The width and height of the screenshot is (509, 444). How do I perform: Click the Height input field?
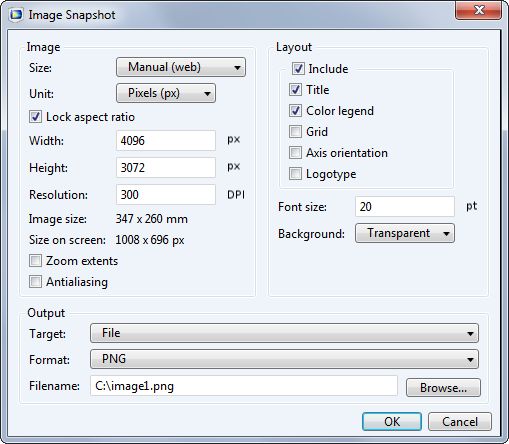coord(166,167)
